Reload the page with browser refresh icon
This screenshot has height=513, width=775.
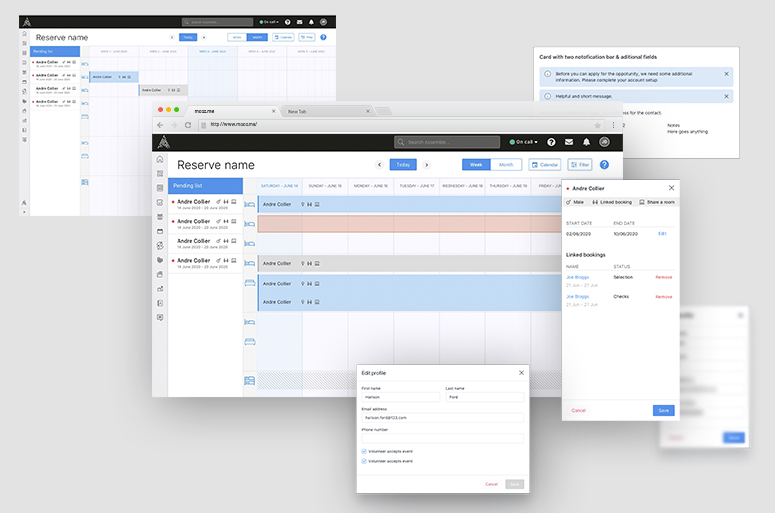188,125
